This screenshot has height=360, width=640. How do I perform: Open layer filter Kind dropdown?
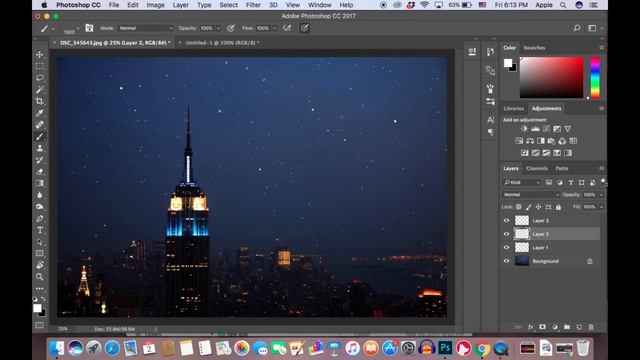(522, 182)
